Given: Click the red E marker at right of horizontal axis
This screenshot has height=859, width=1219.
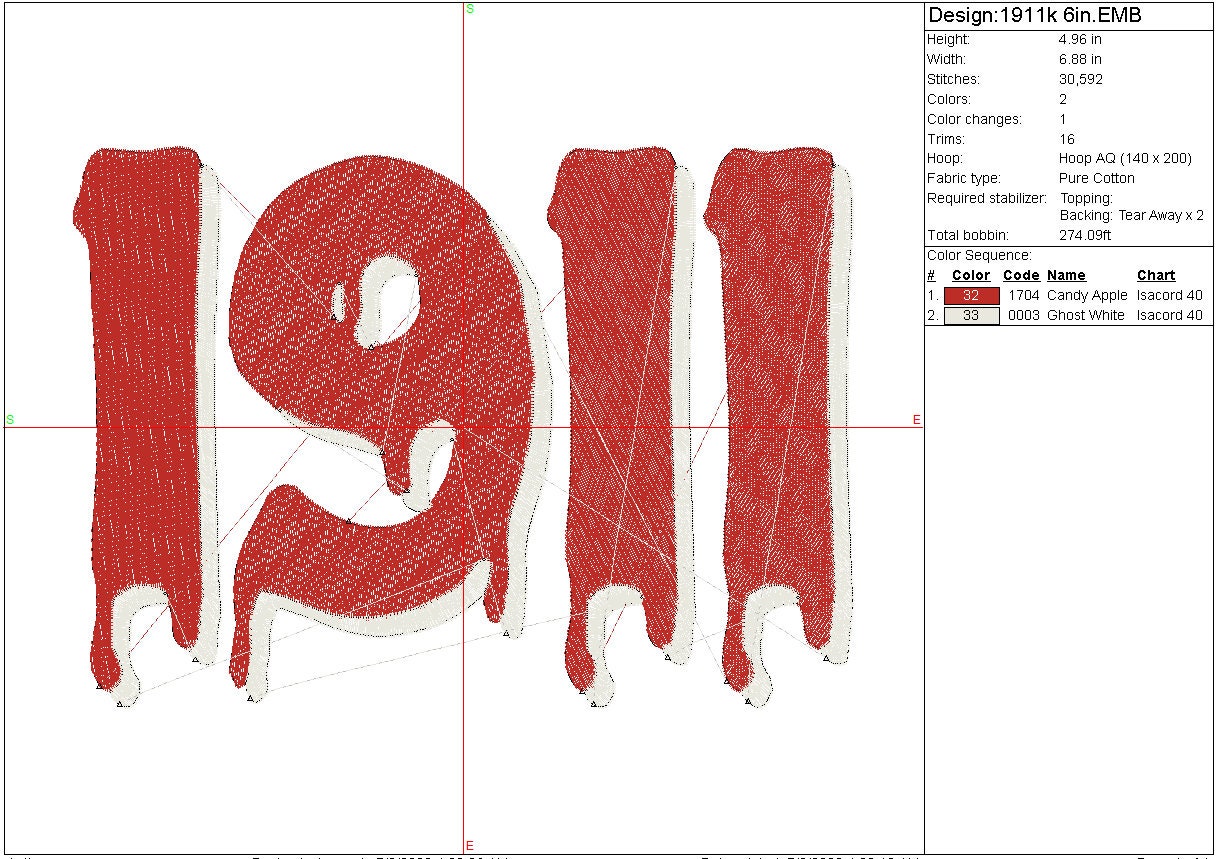Looking at the screenshot, I should click(x=916, y=420).
